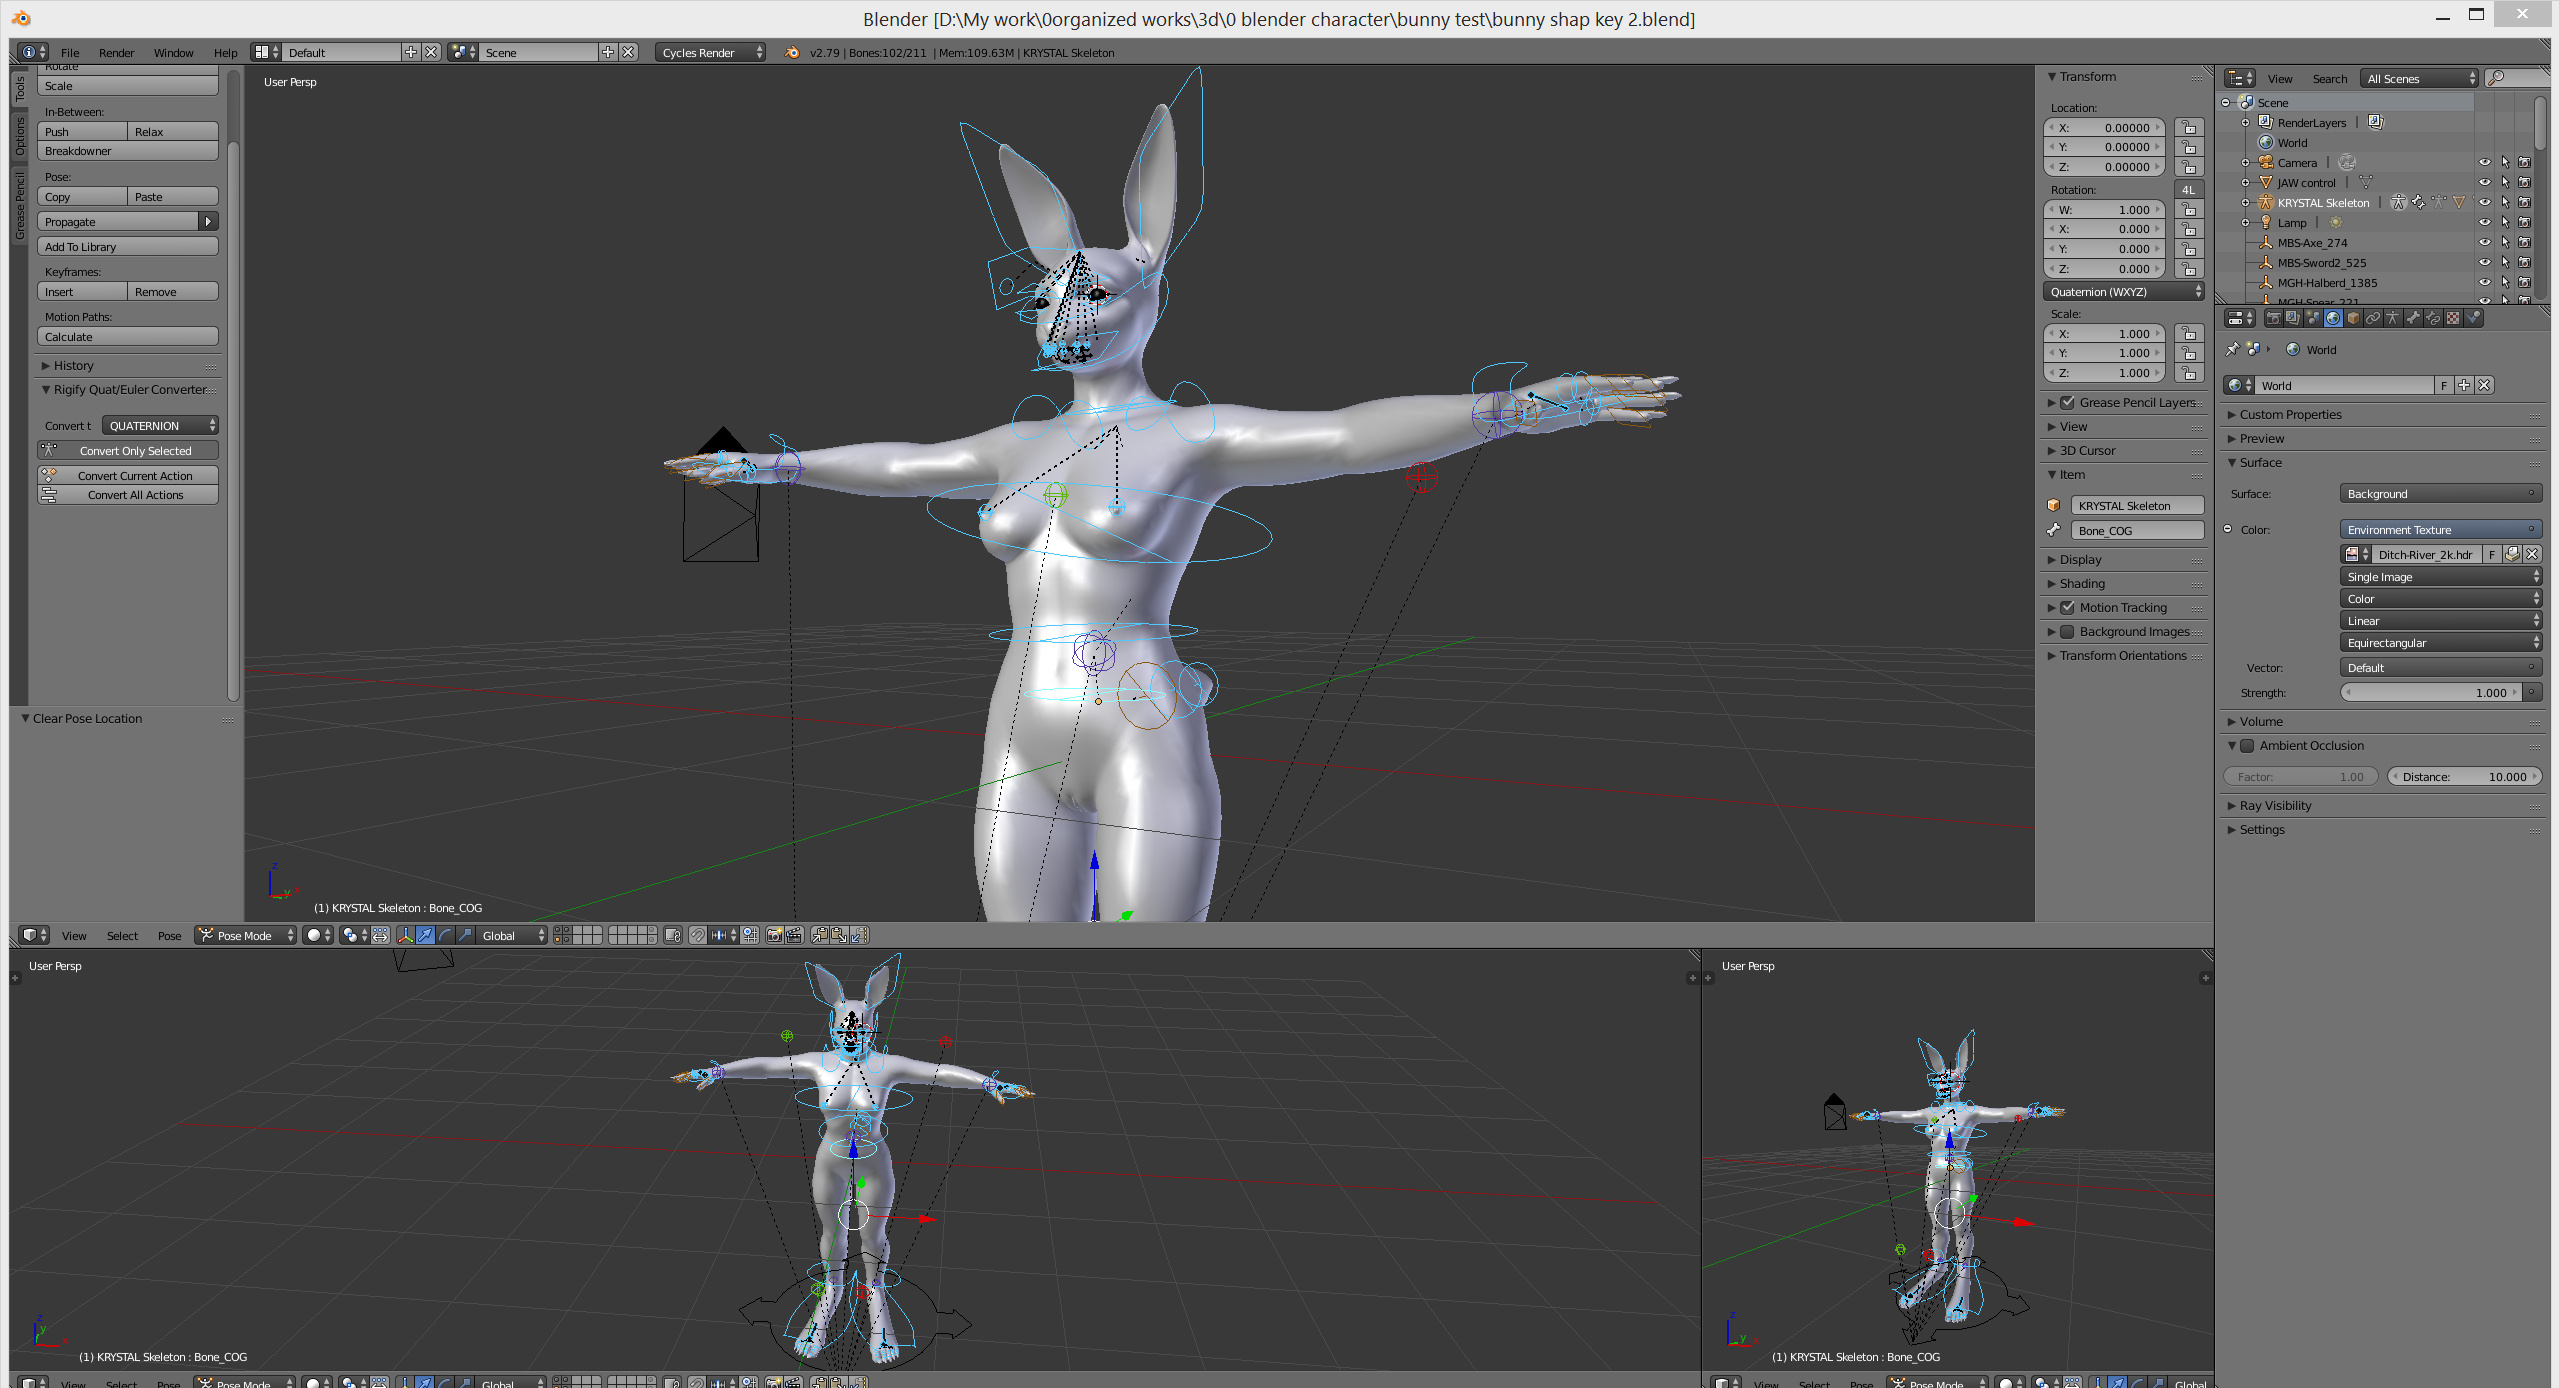This screenshot has height=1388, width=2560.
Task: Open Bone Constraints properties tab
Action: pyautogui.click(x=2432, y=318)
